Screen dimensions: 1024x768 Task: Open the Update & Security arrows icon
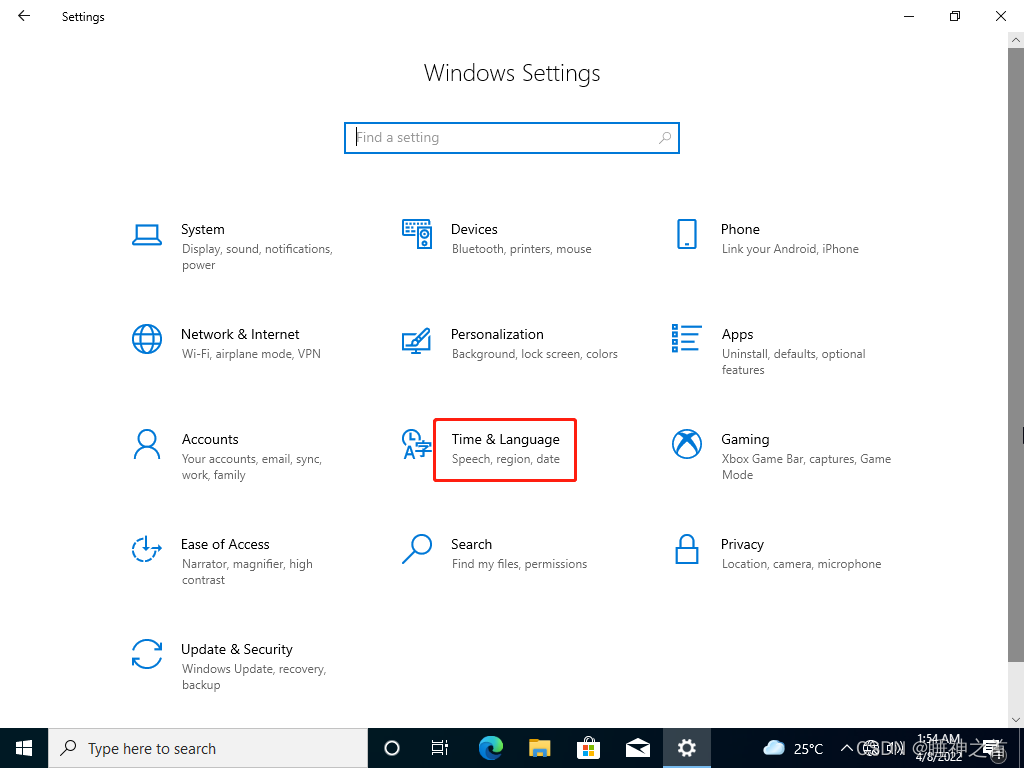147,654
